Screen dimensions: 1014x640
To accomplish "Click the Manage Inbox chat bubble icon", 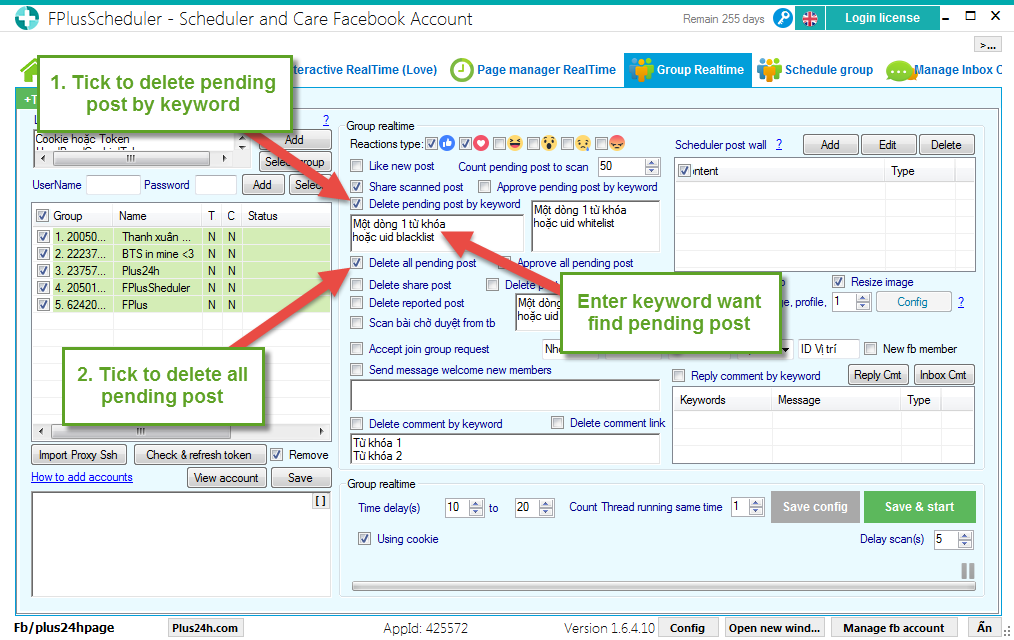I will tap(900, 70).
